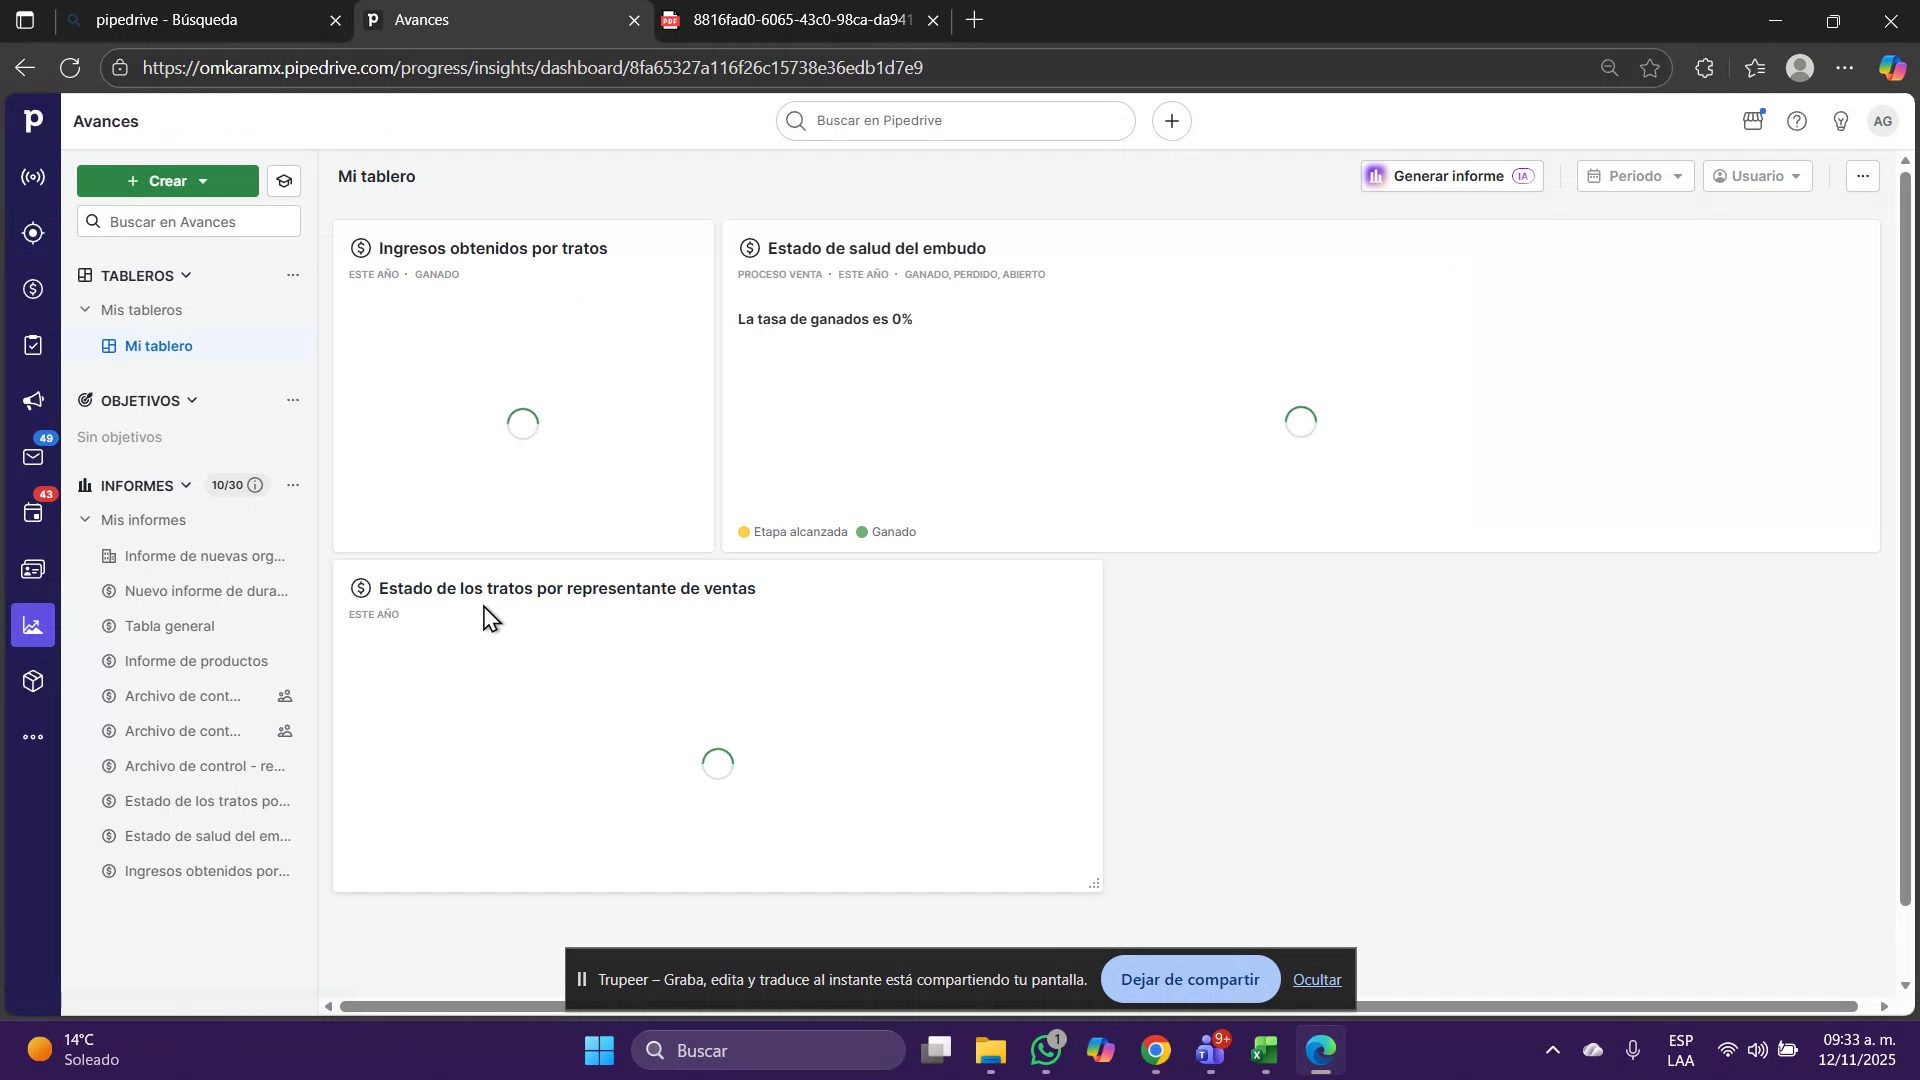1920x1080 pixels.
Task: Click the Generar informe button
Action: pyautogui.click(x=1449, y=176)
